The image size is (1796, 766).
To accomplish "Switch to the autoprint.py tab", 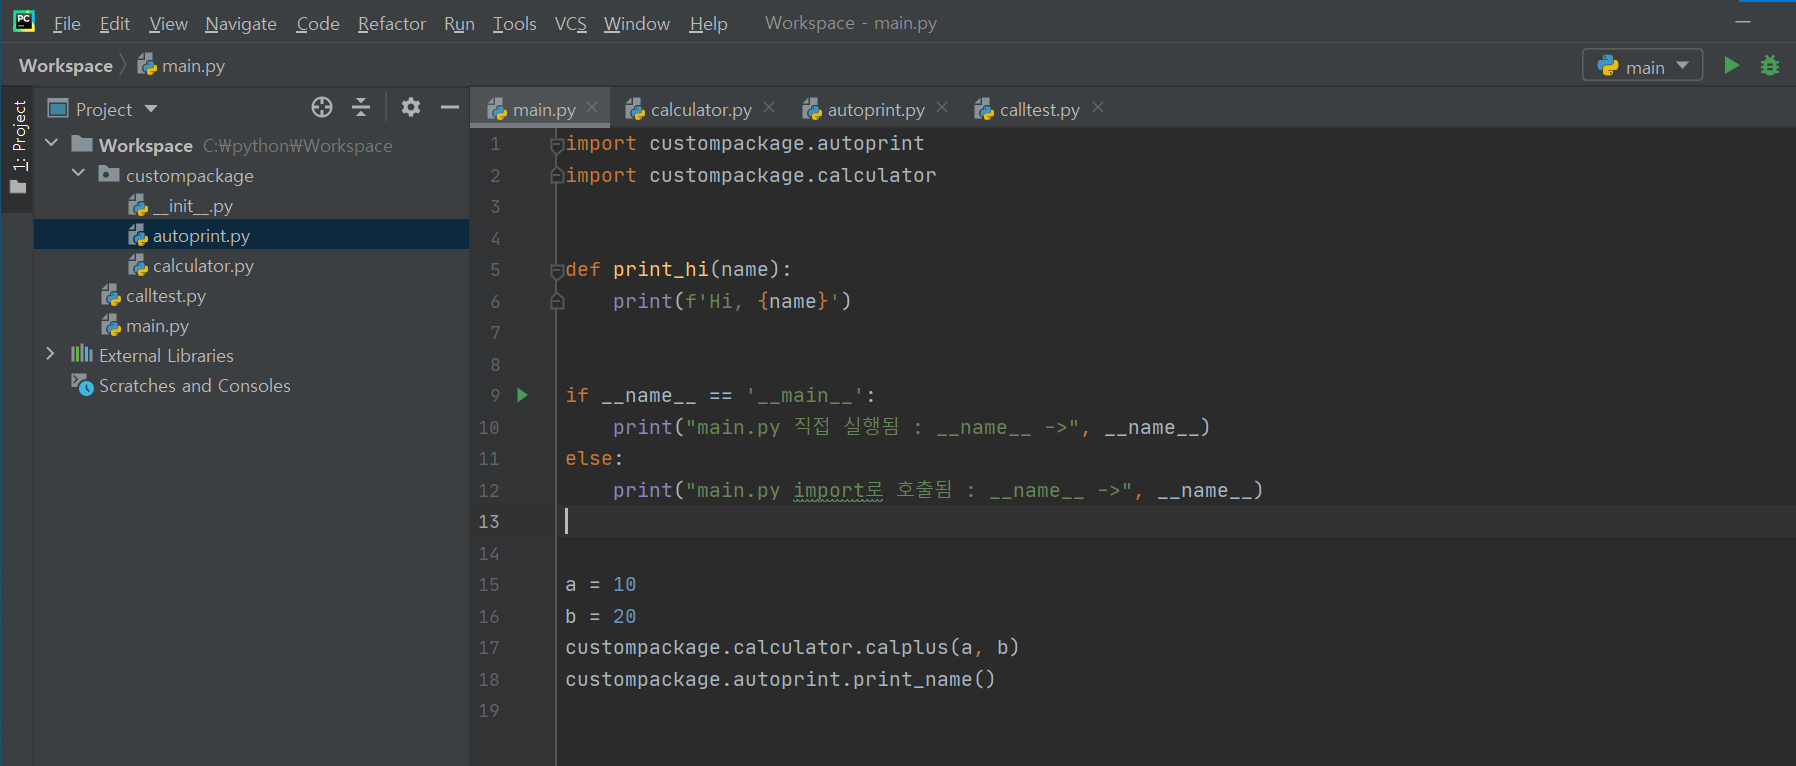I will point(874,109).
